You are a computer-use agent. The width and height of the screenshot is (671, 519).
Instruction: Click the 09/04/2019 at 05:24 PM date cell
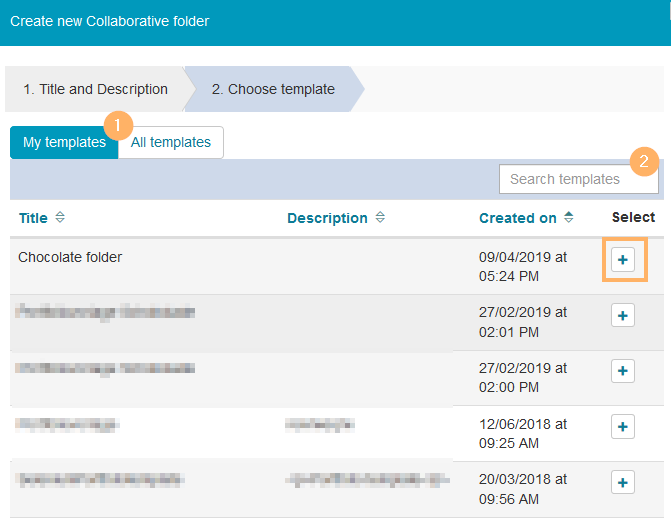click(523, 266)
